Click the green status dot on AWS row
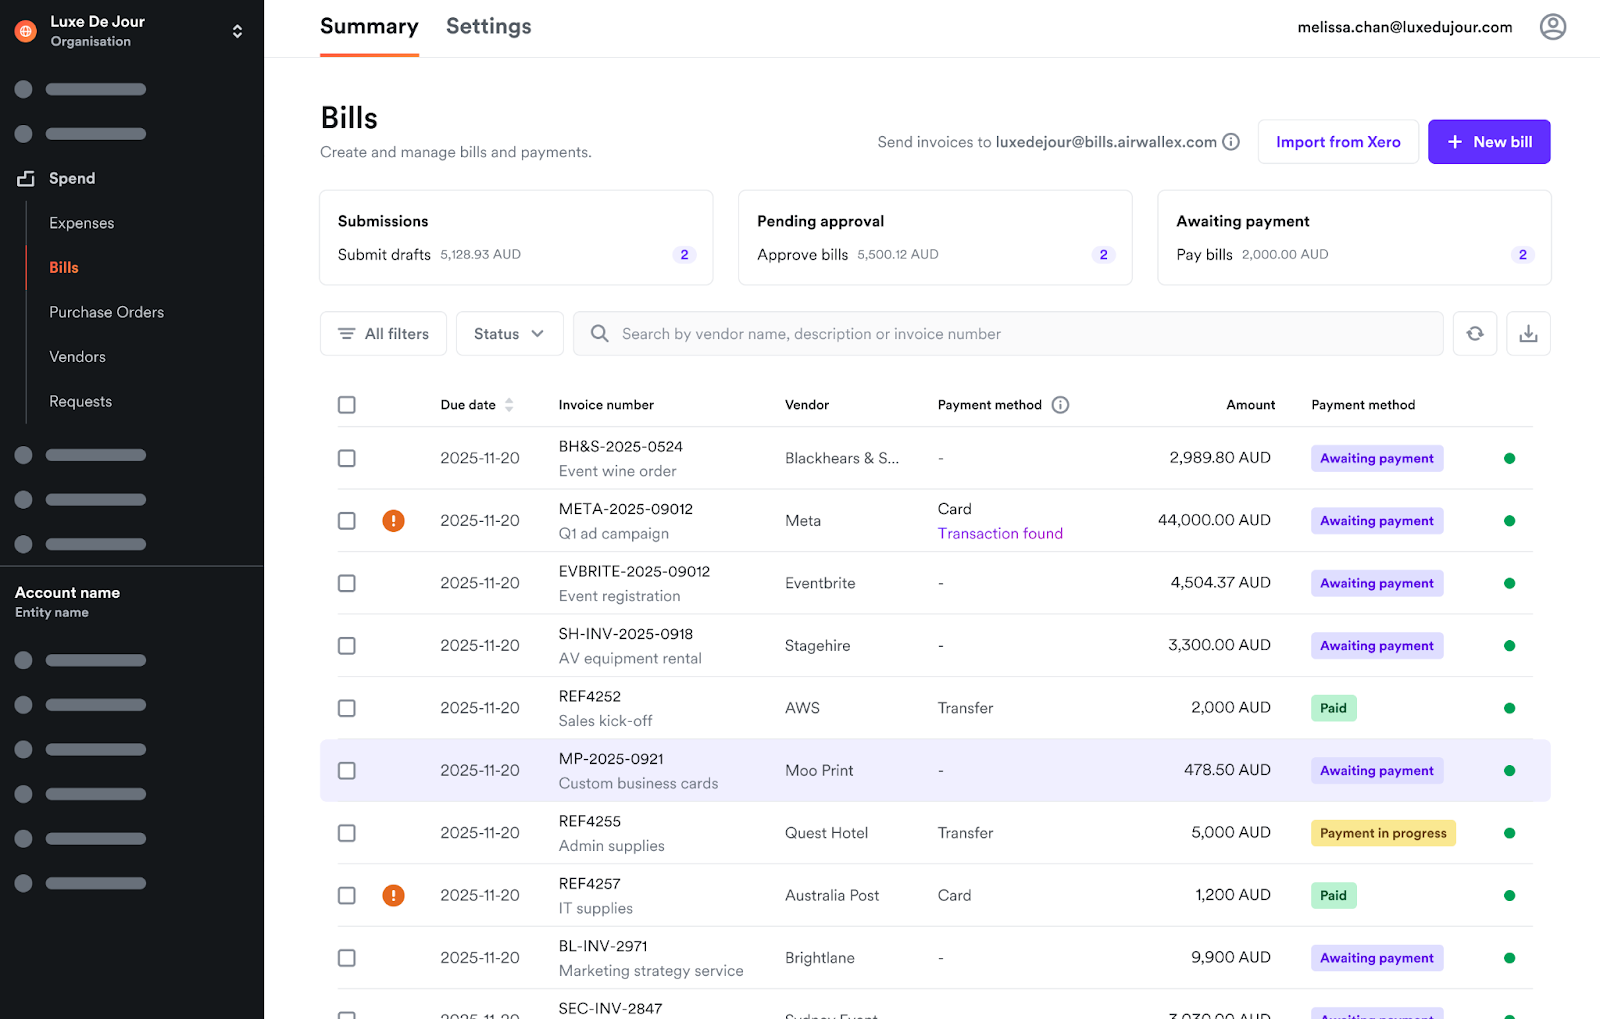This screenshot has height=1019, width=1600. click(x=1509, y=708)
